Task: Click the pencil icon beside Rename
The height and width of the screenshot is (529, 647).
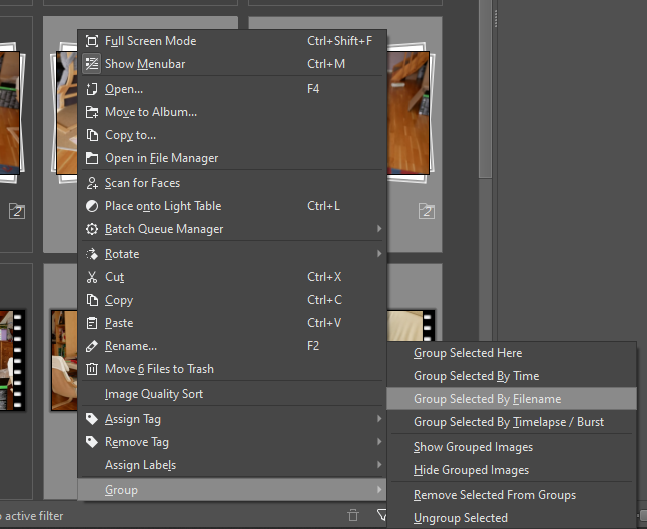Action: coord(92,346)
